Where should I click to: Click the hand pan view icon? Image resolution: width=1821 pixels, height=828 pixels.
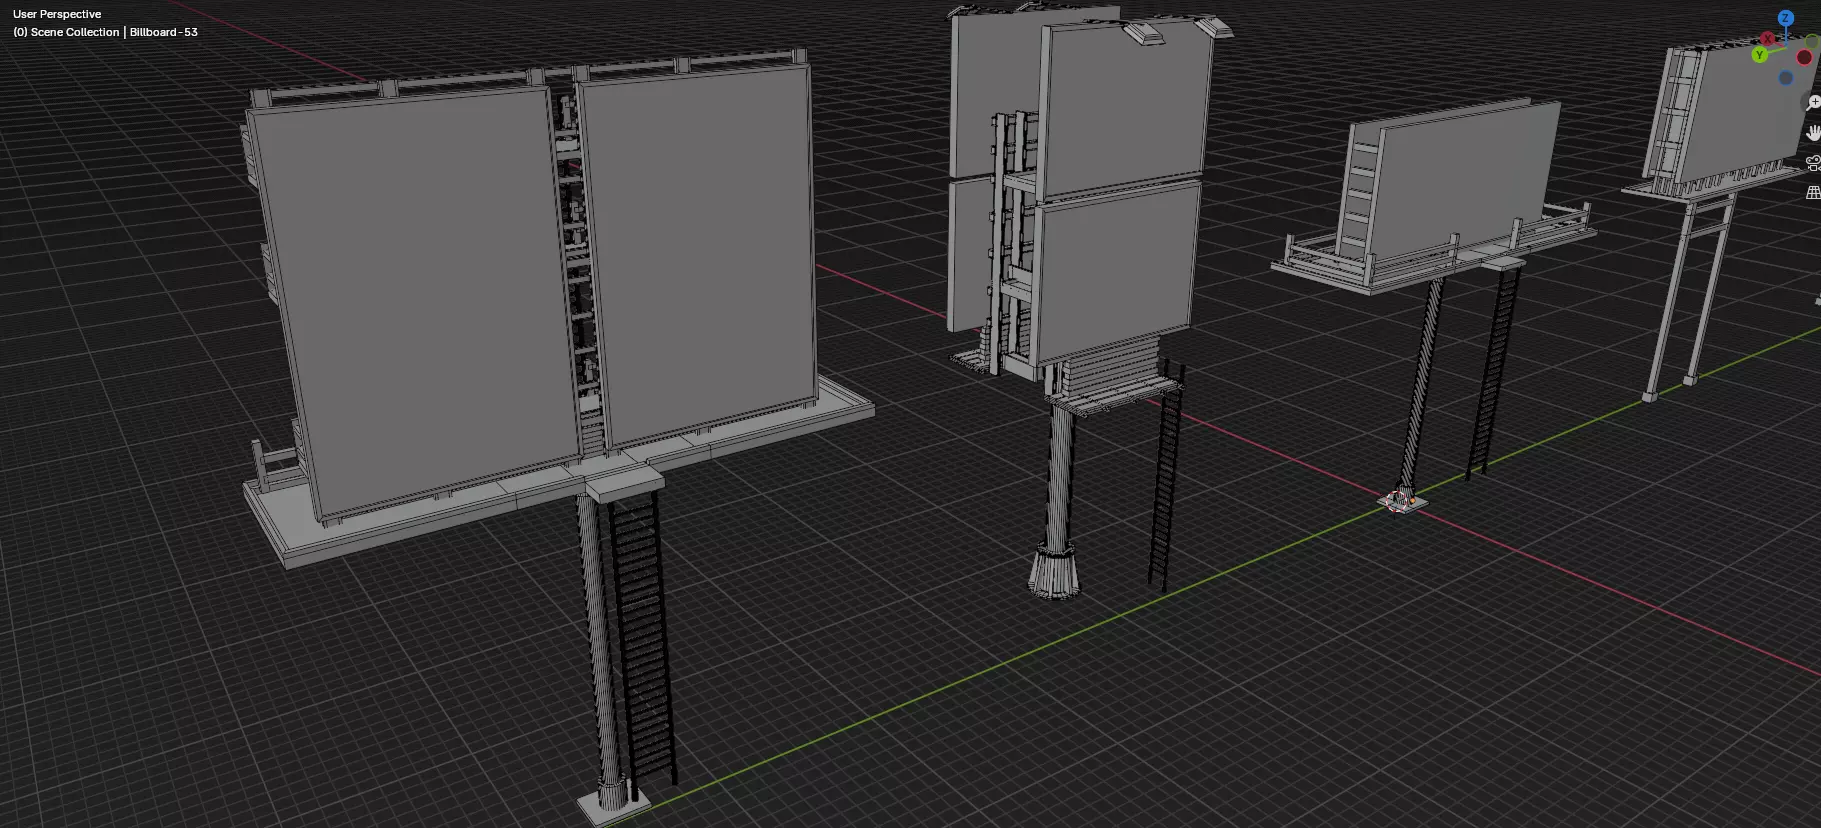1813,133
